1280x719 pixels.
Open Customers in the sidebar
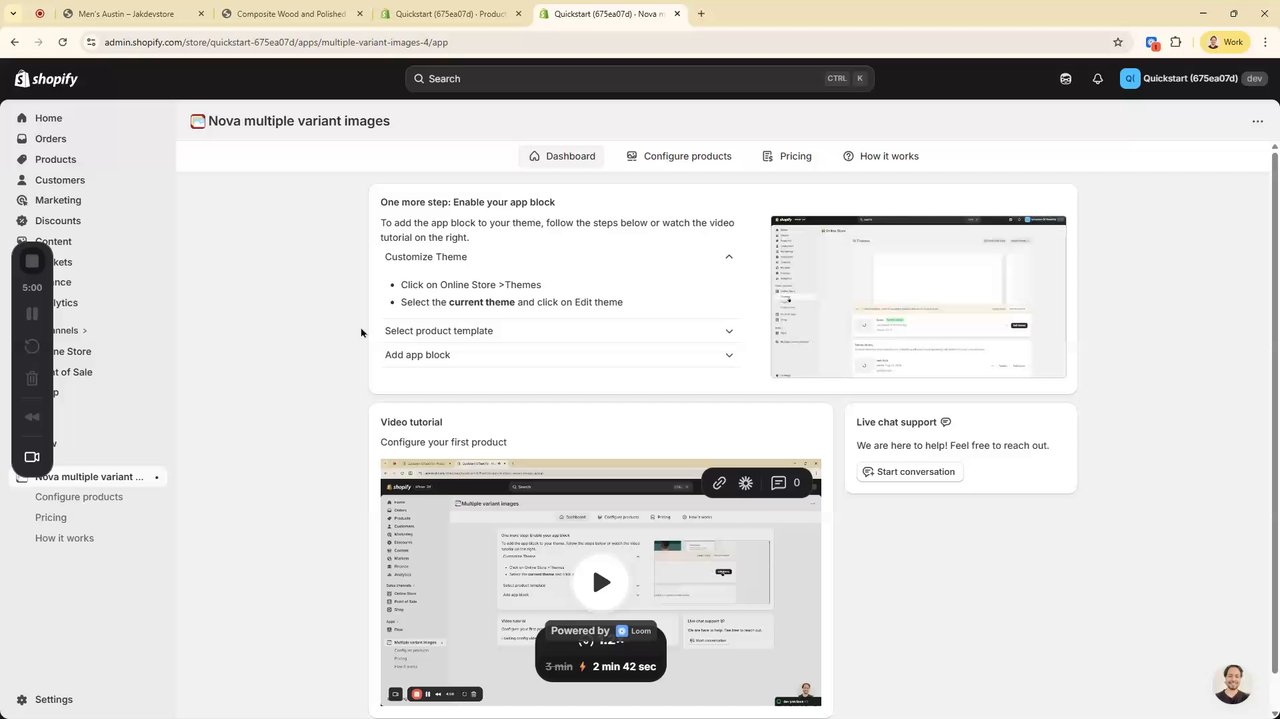coord(59,180)
